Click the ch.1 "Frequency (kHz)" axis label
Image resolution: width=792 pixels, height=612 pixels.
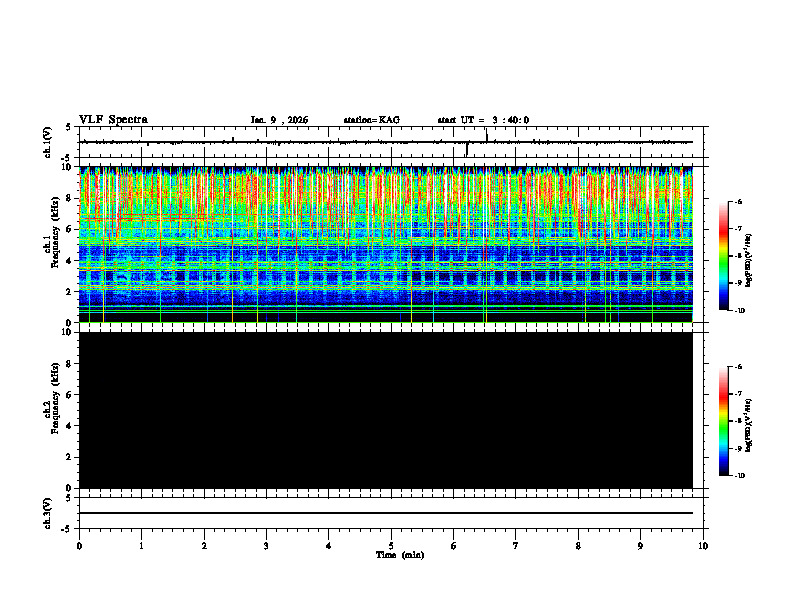point(55,230)
